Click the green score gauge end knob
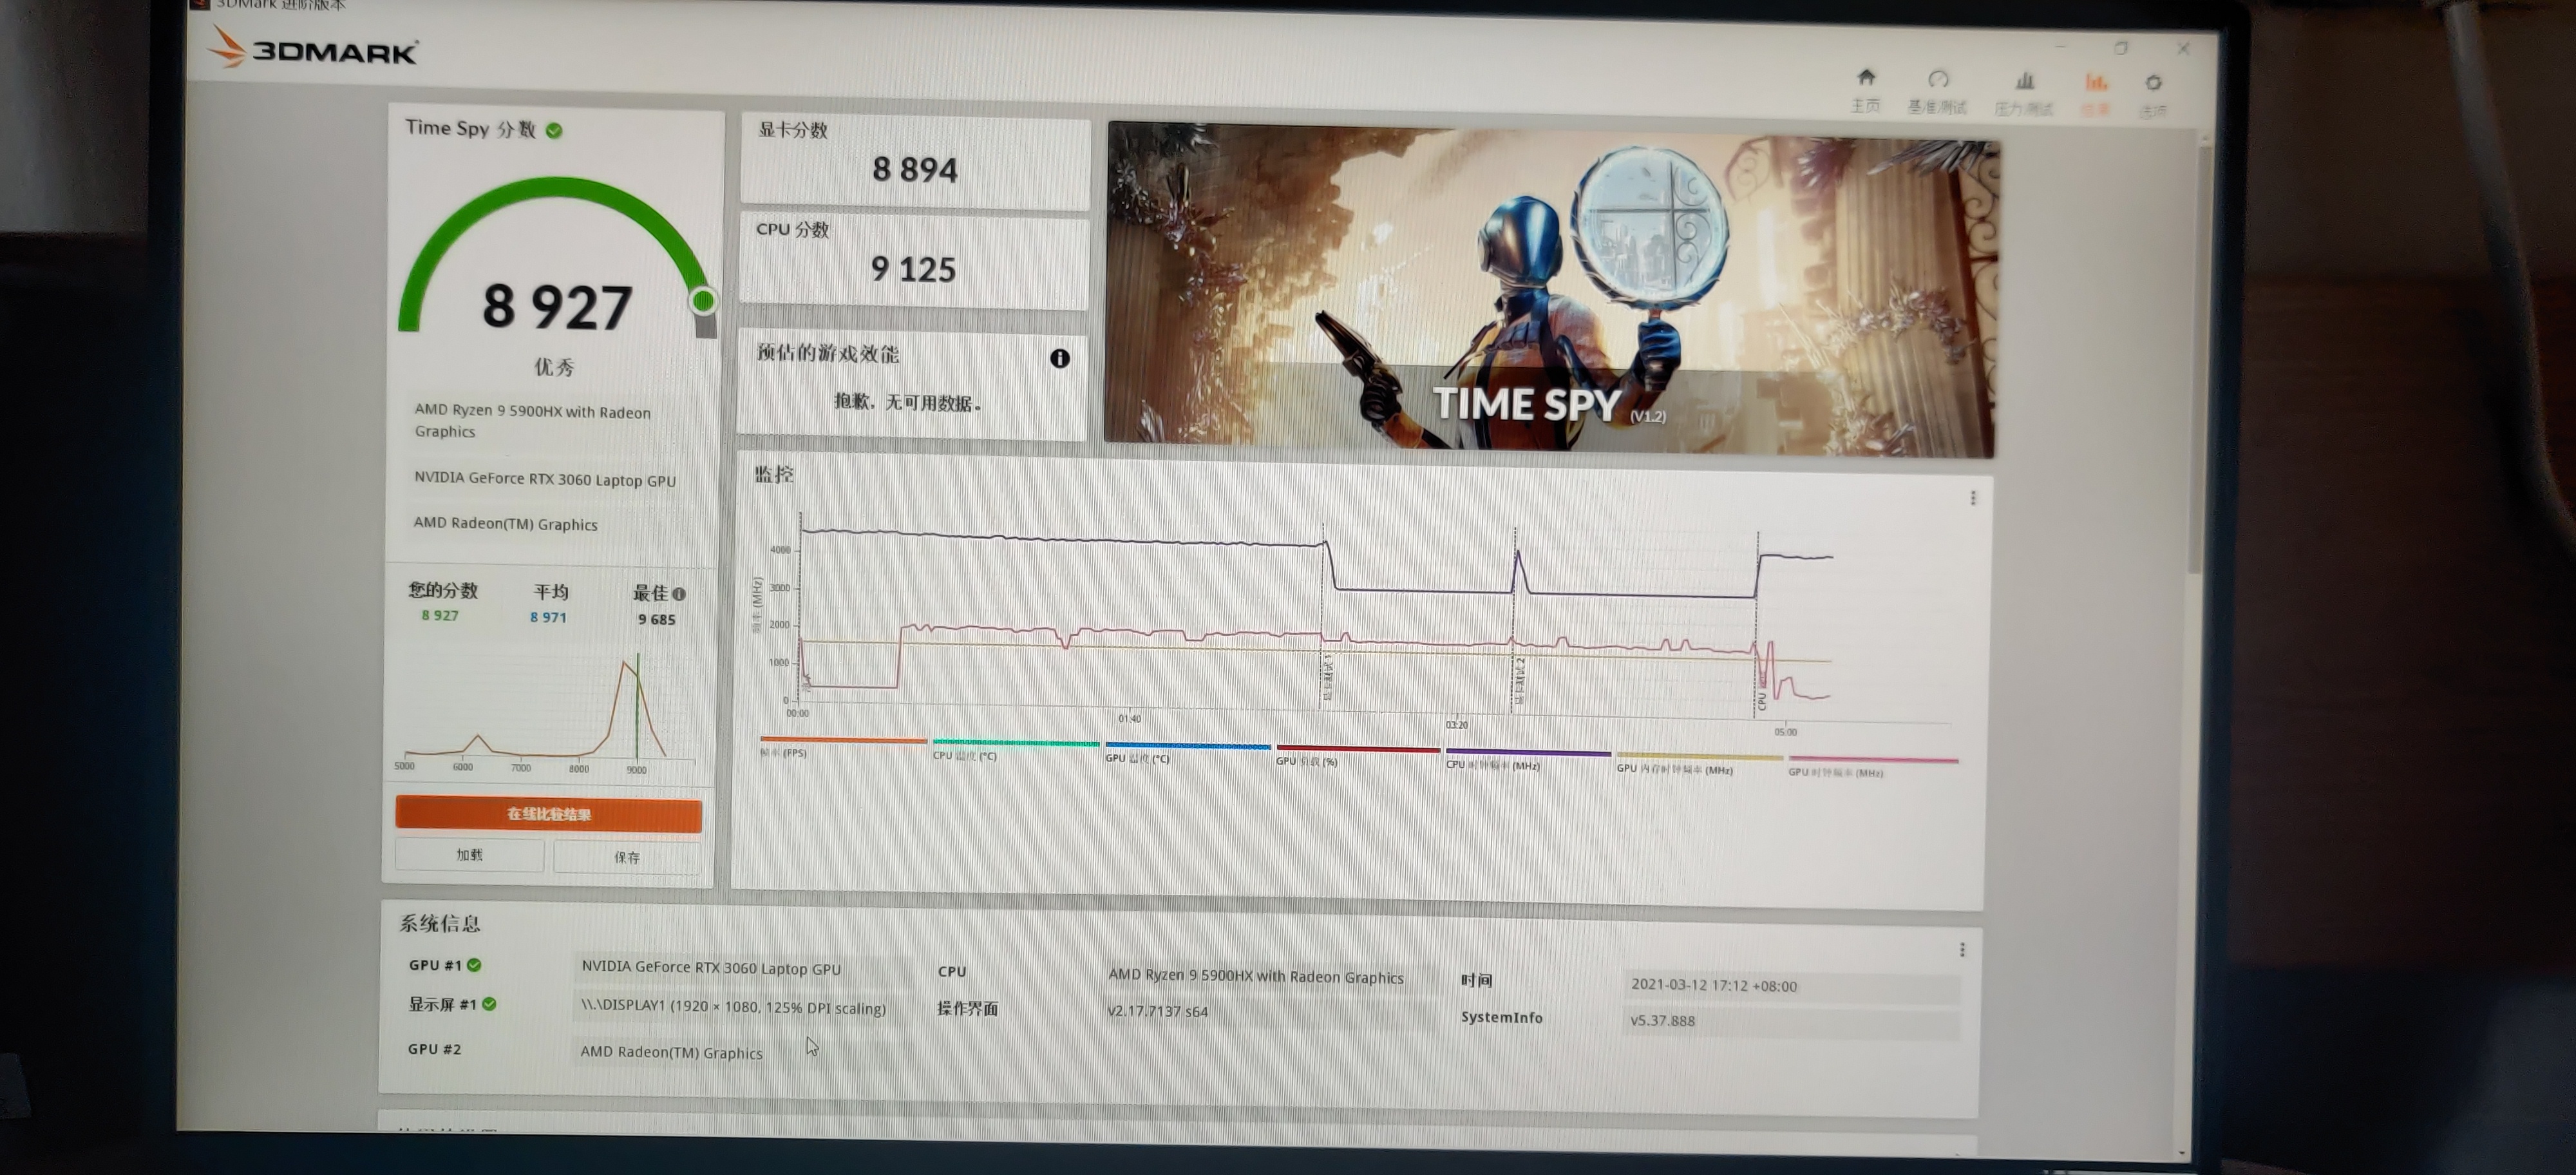 coord(703,300)
